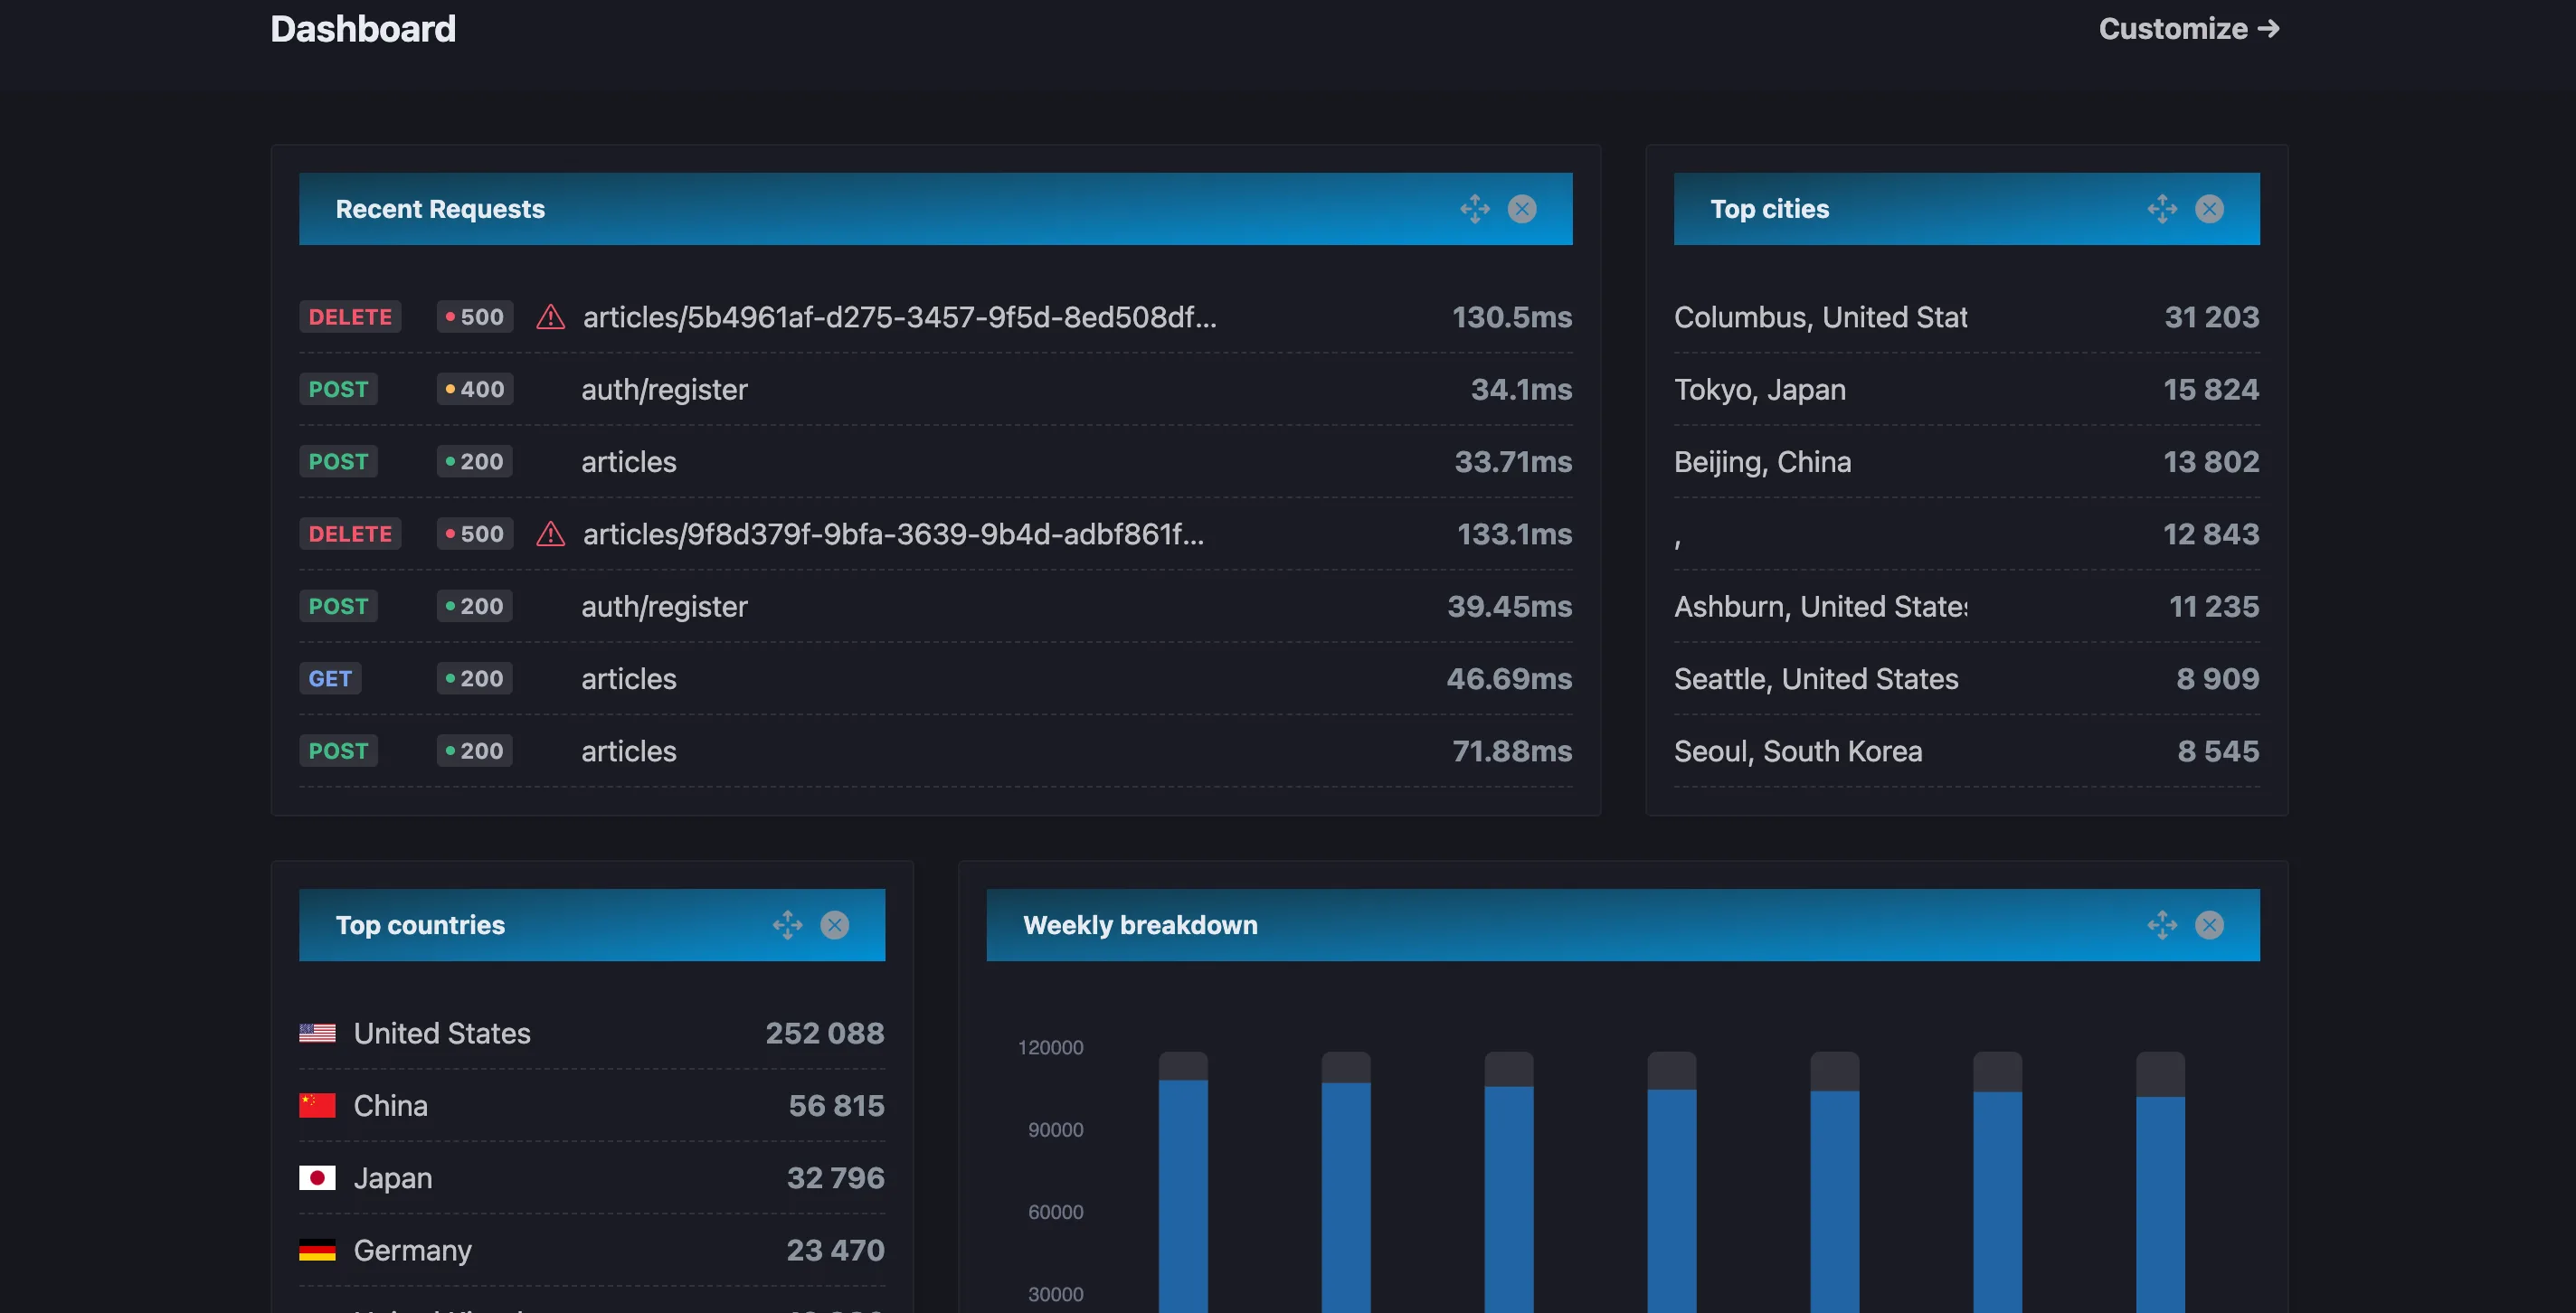Click the first bar in Weekly breakdown chart
This screenshot has height=1313, width=2576.
(x=1183, y=1182)
